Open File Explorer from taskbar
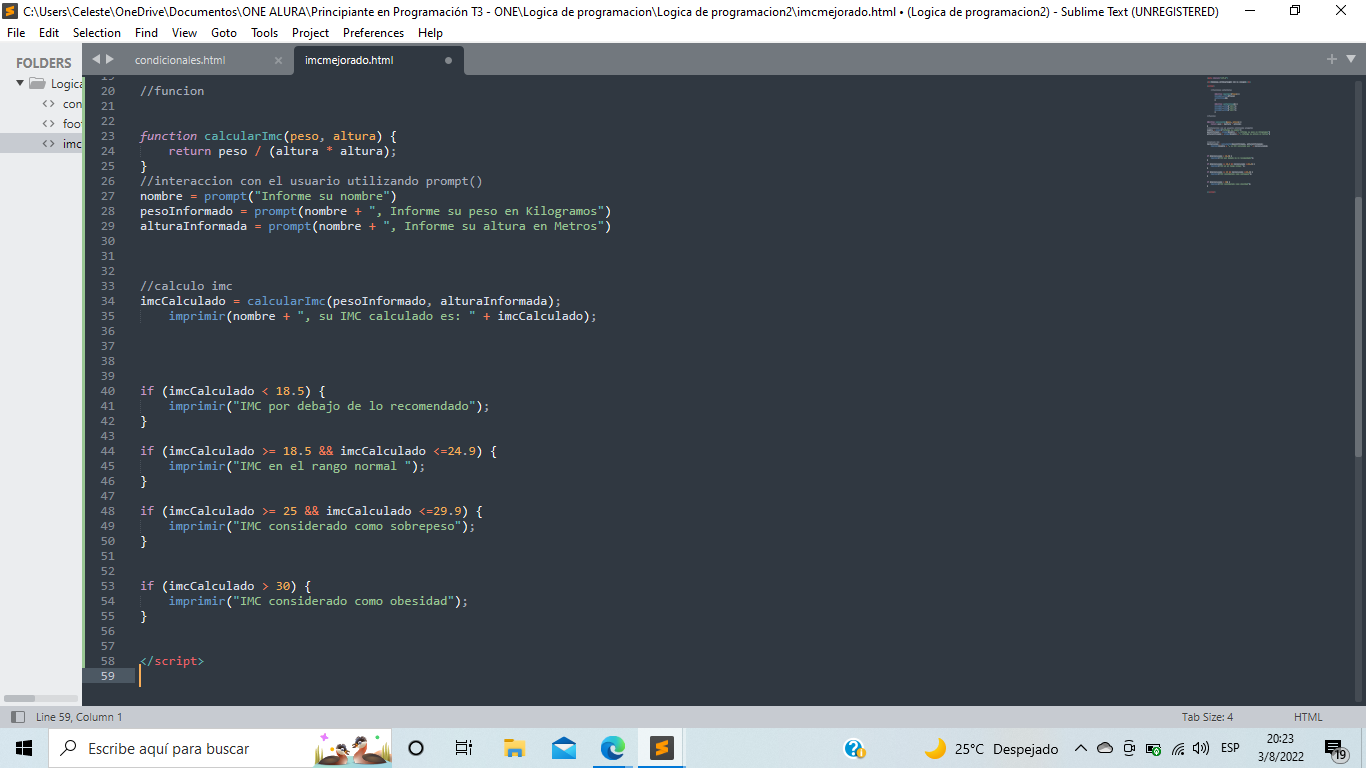This screenshot has width=1366, height=768. point(514,748)
